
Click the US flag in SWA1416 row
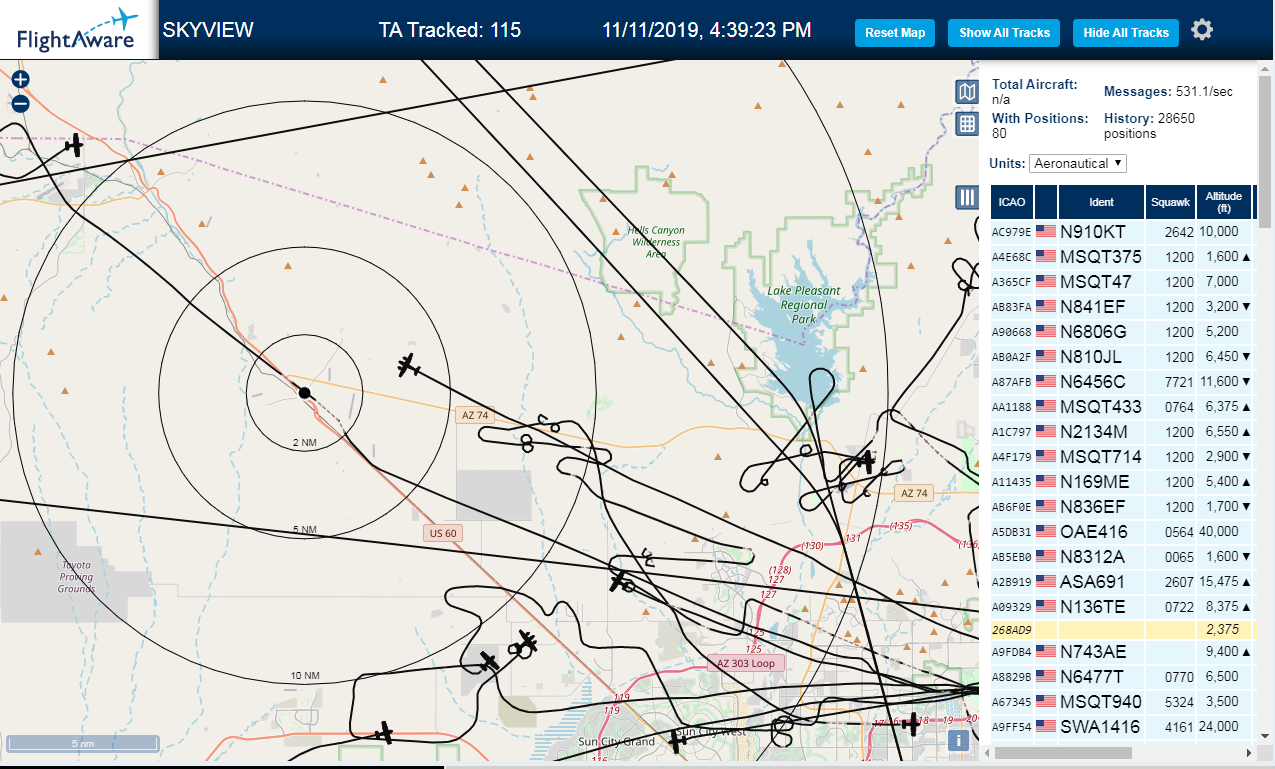[1046, 726]
